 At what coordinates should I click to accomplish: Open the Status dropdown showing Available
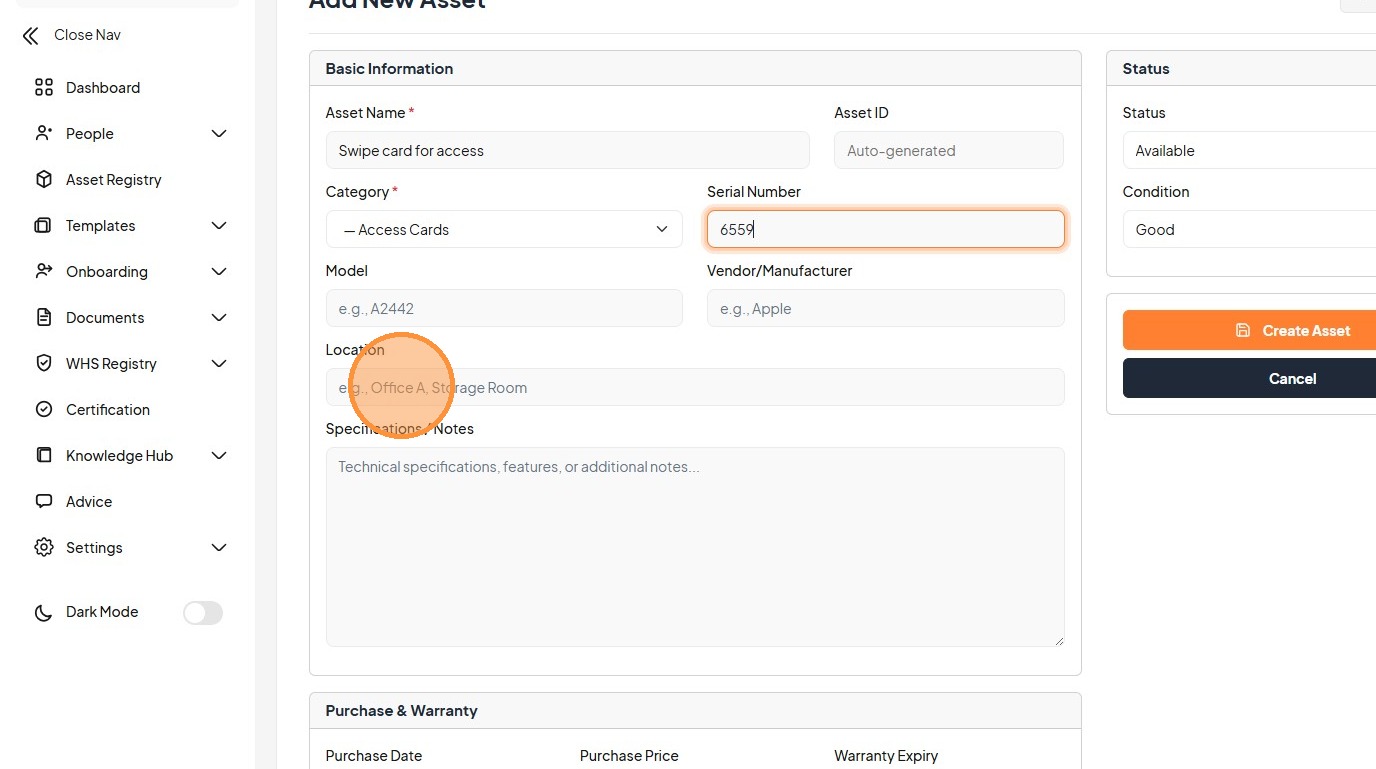(x=1250, y=151)
